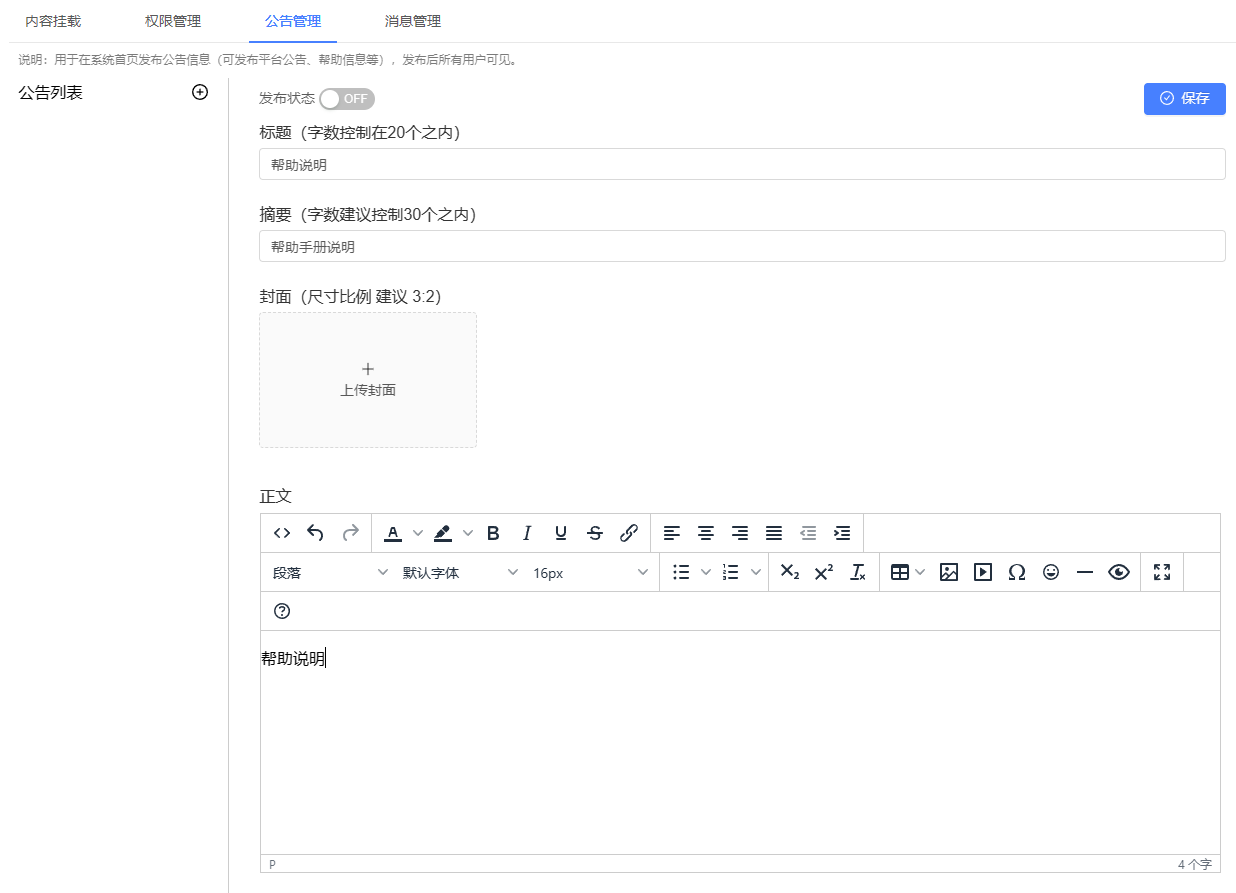Insert media video into the editor
This screenshot has width=1236, height=893.
(983, 572)
